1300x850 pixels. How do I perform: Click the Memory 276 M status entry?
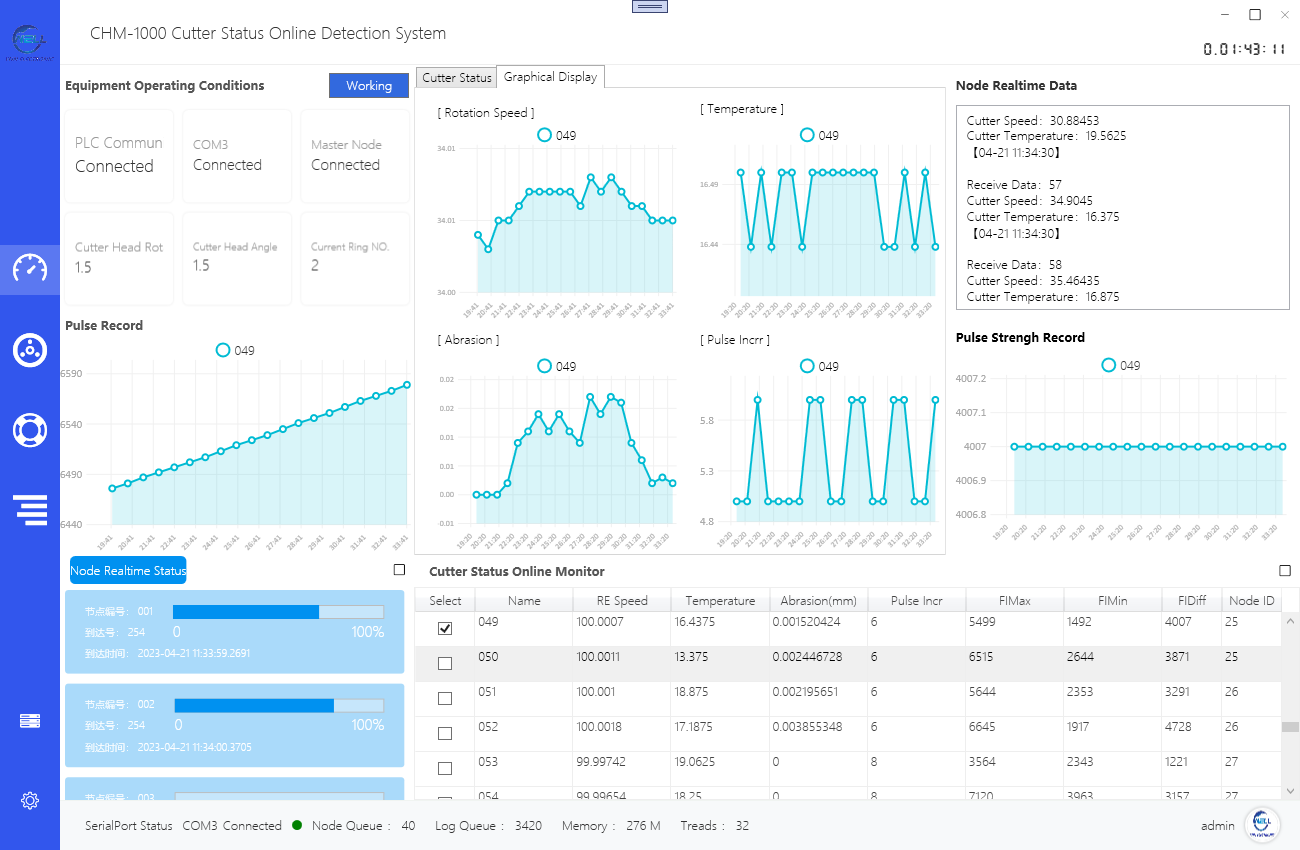point(611,826)
